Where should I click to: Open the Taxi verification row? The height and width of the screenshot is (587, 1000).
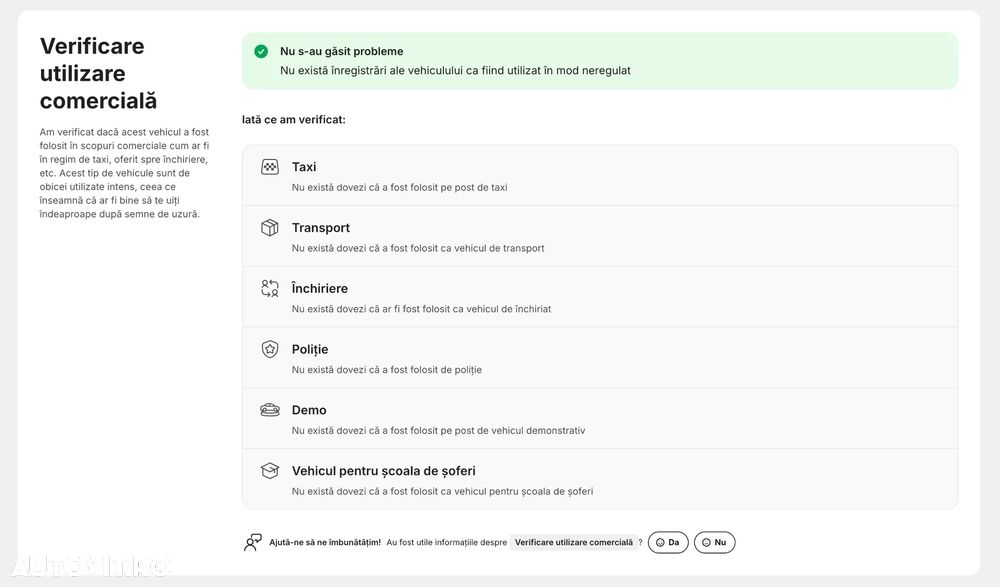click(x=599, y=175)
